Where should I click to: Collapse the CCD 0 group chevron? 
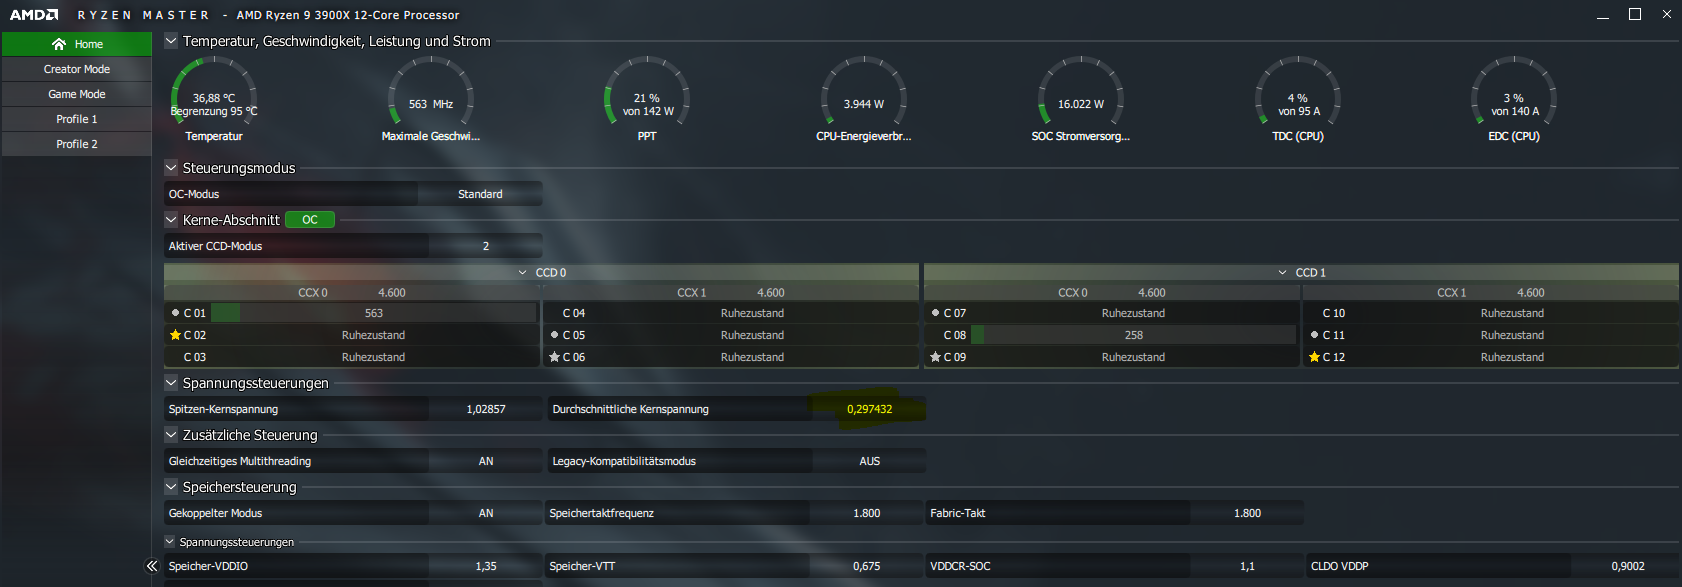(522, 272)
